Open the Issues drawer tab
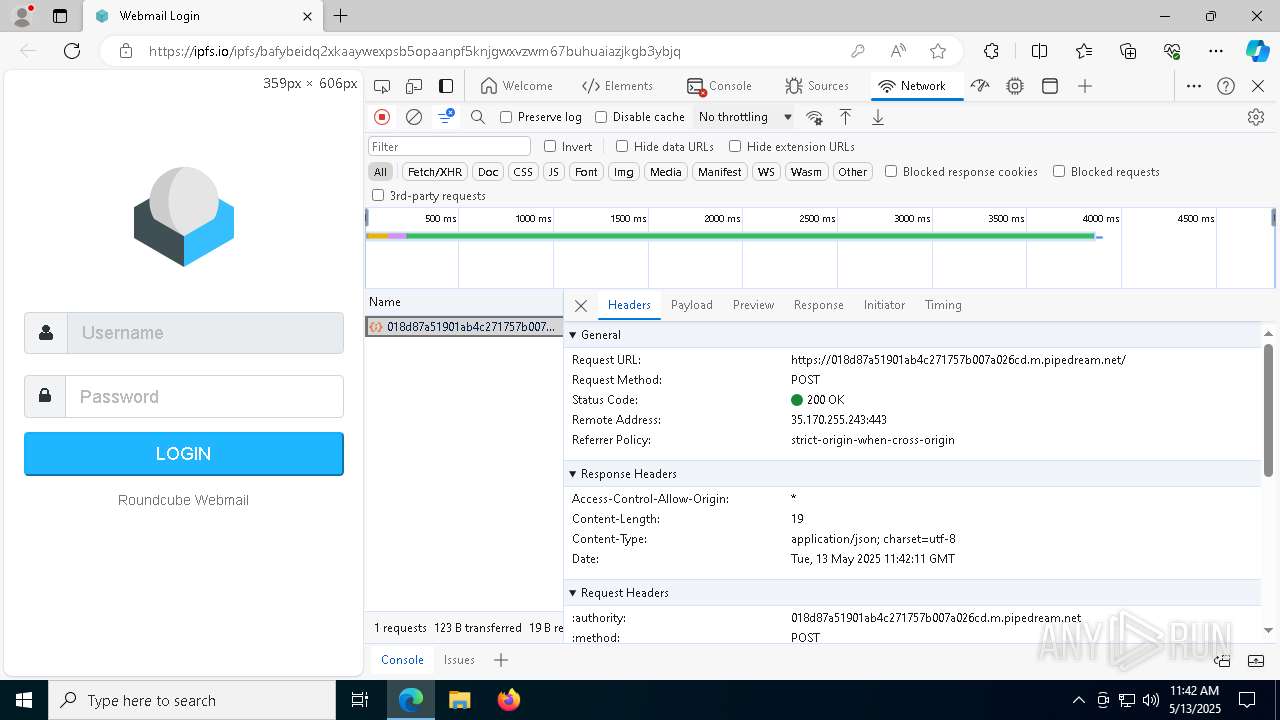1280x720 pixels. tap(459, 660)
